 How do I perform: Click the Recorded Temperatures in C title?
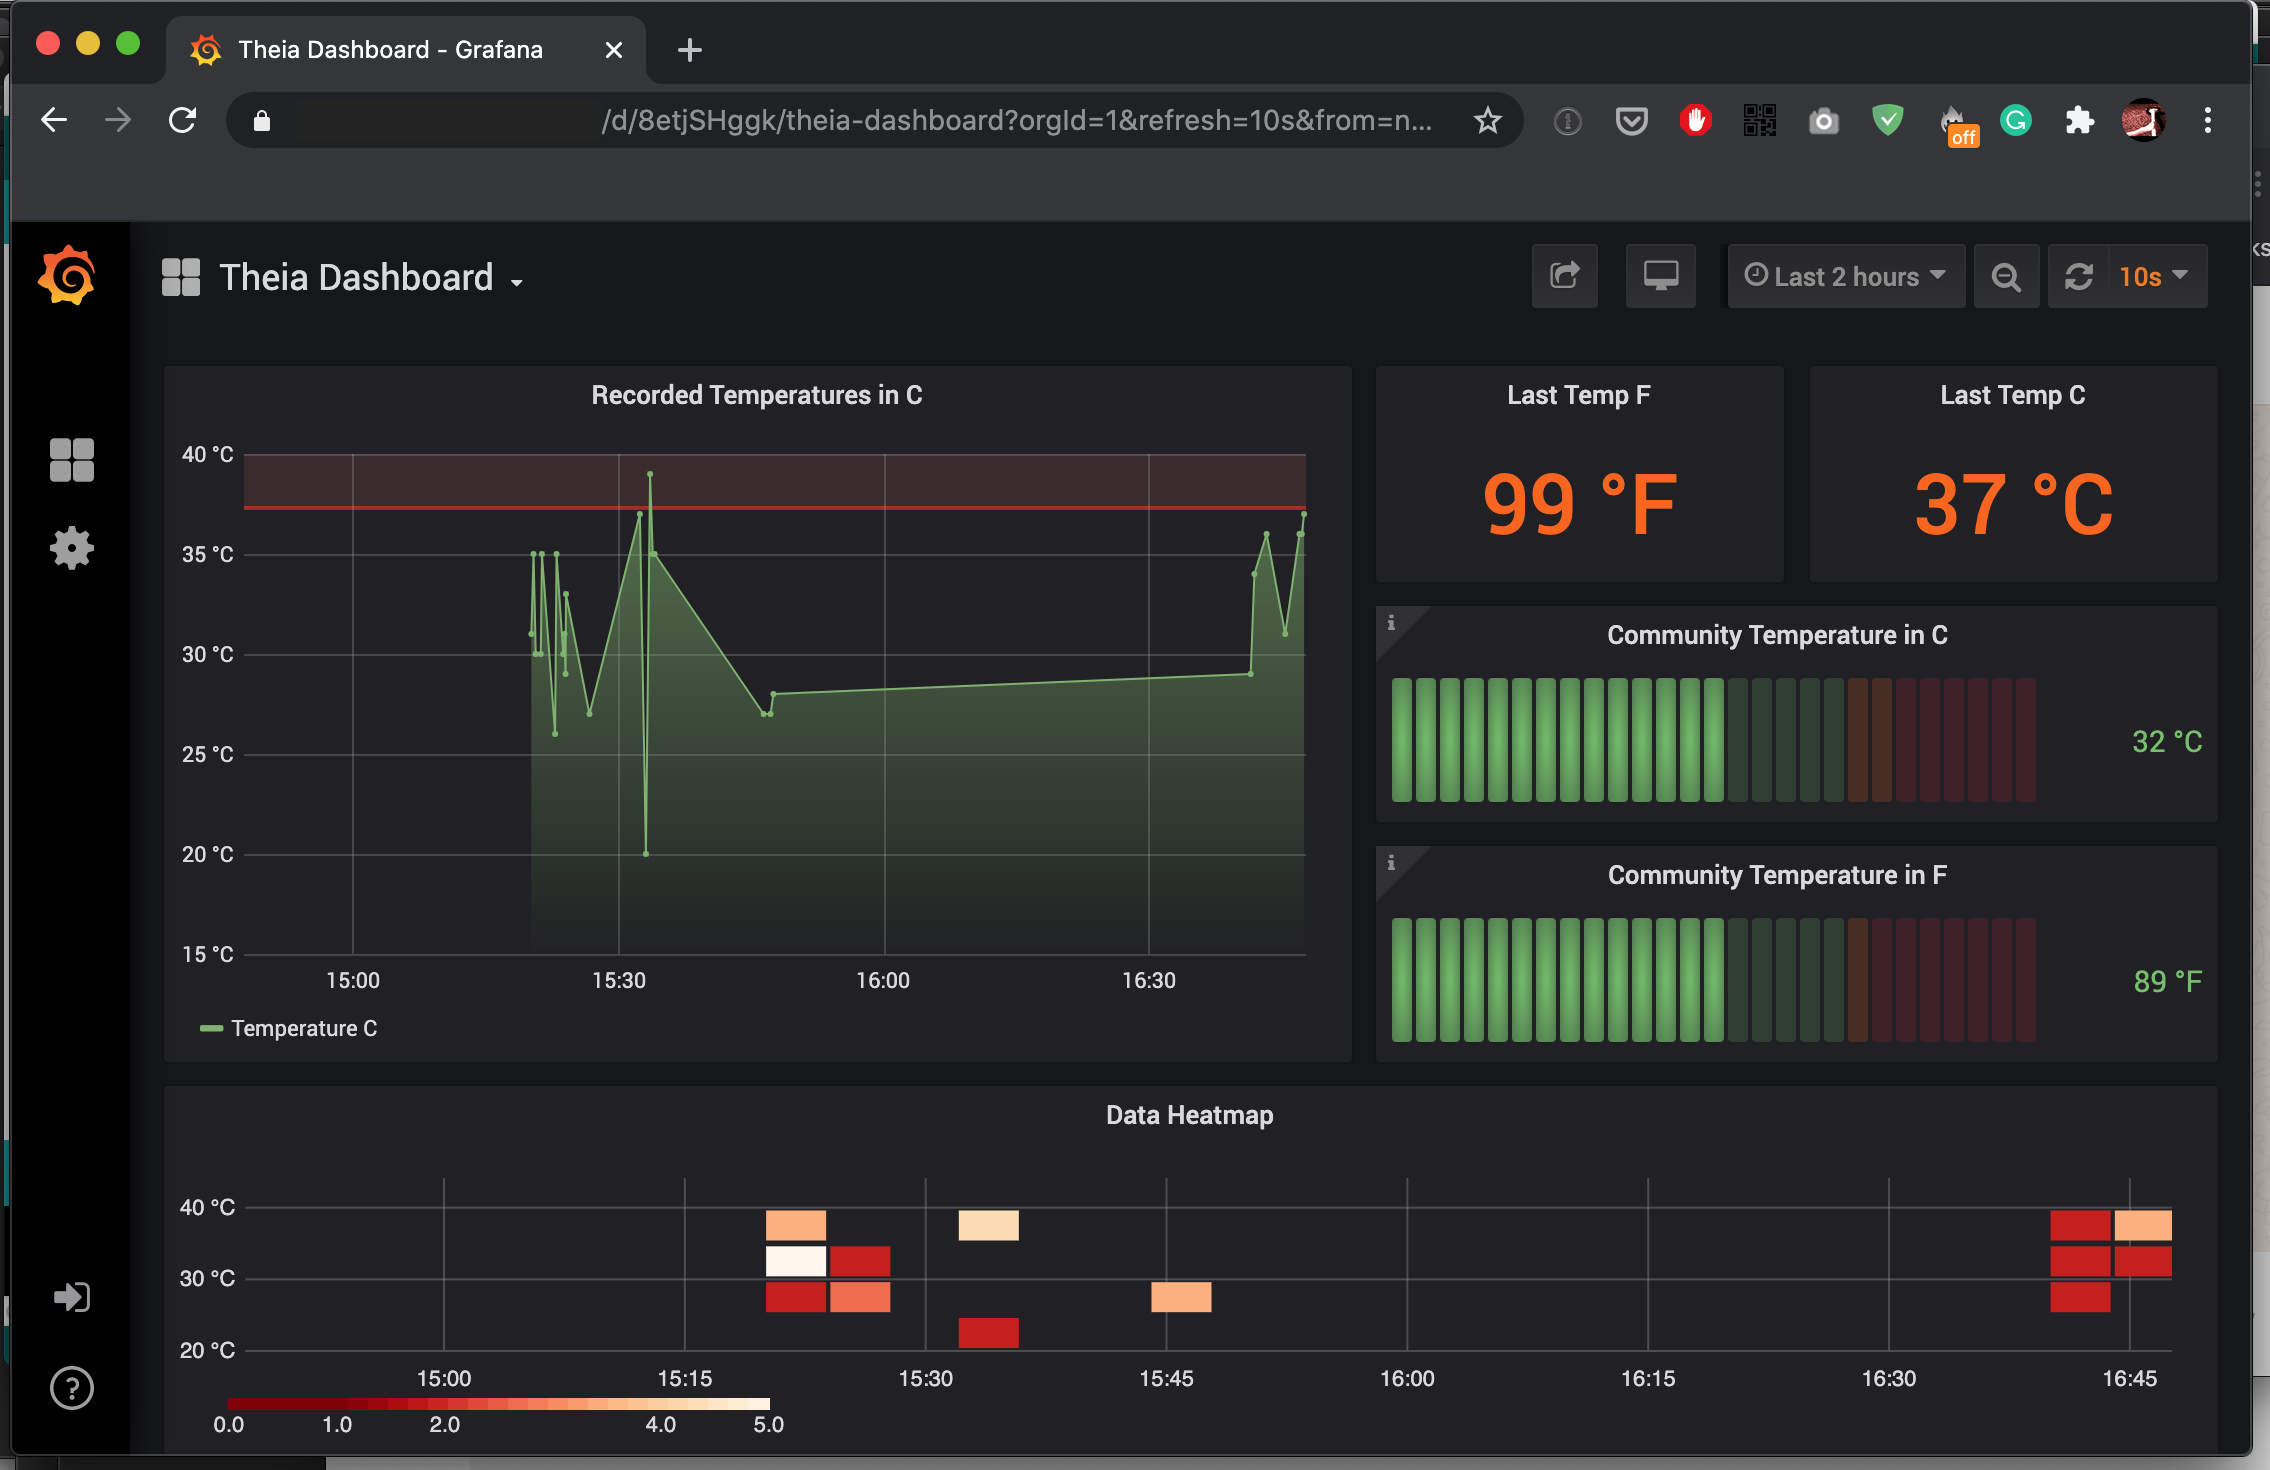pyautogui.click(x=756, y=395)
